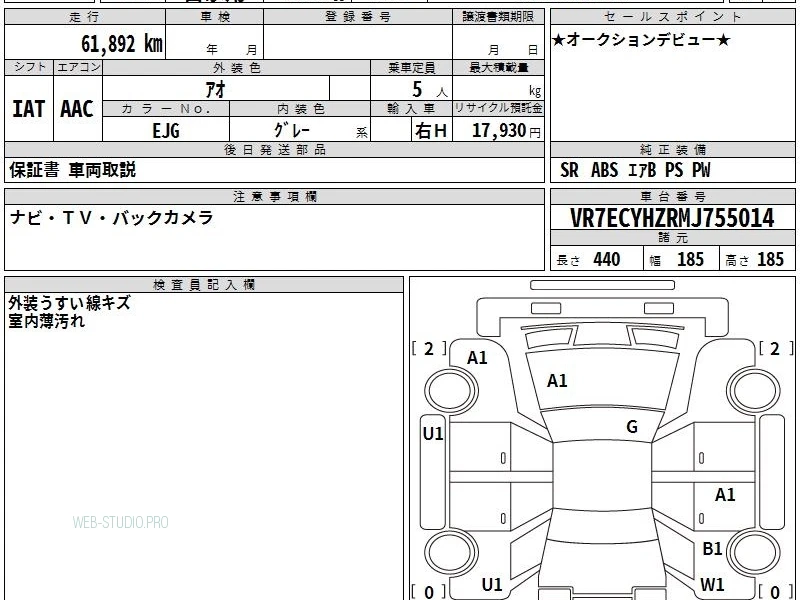Viewport: 800px width, 600px height.
Task: Click the 長さ 440 dimension
Action: click(x=588, y=259)
